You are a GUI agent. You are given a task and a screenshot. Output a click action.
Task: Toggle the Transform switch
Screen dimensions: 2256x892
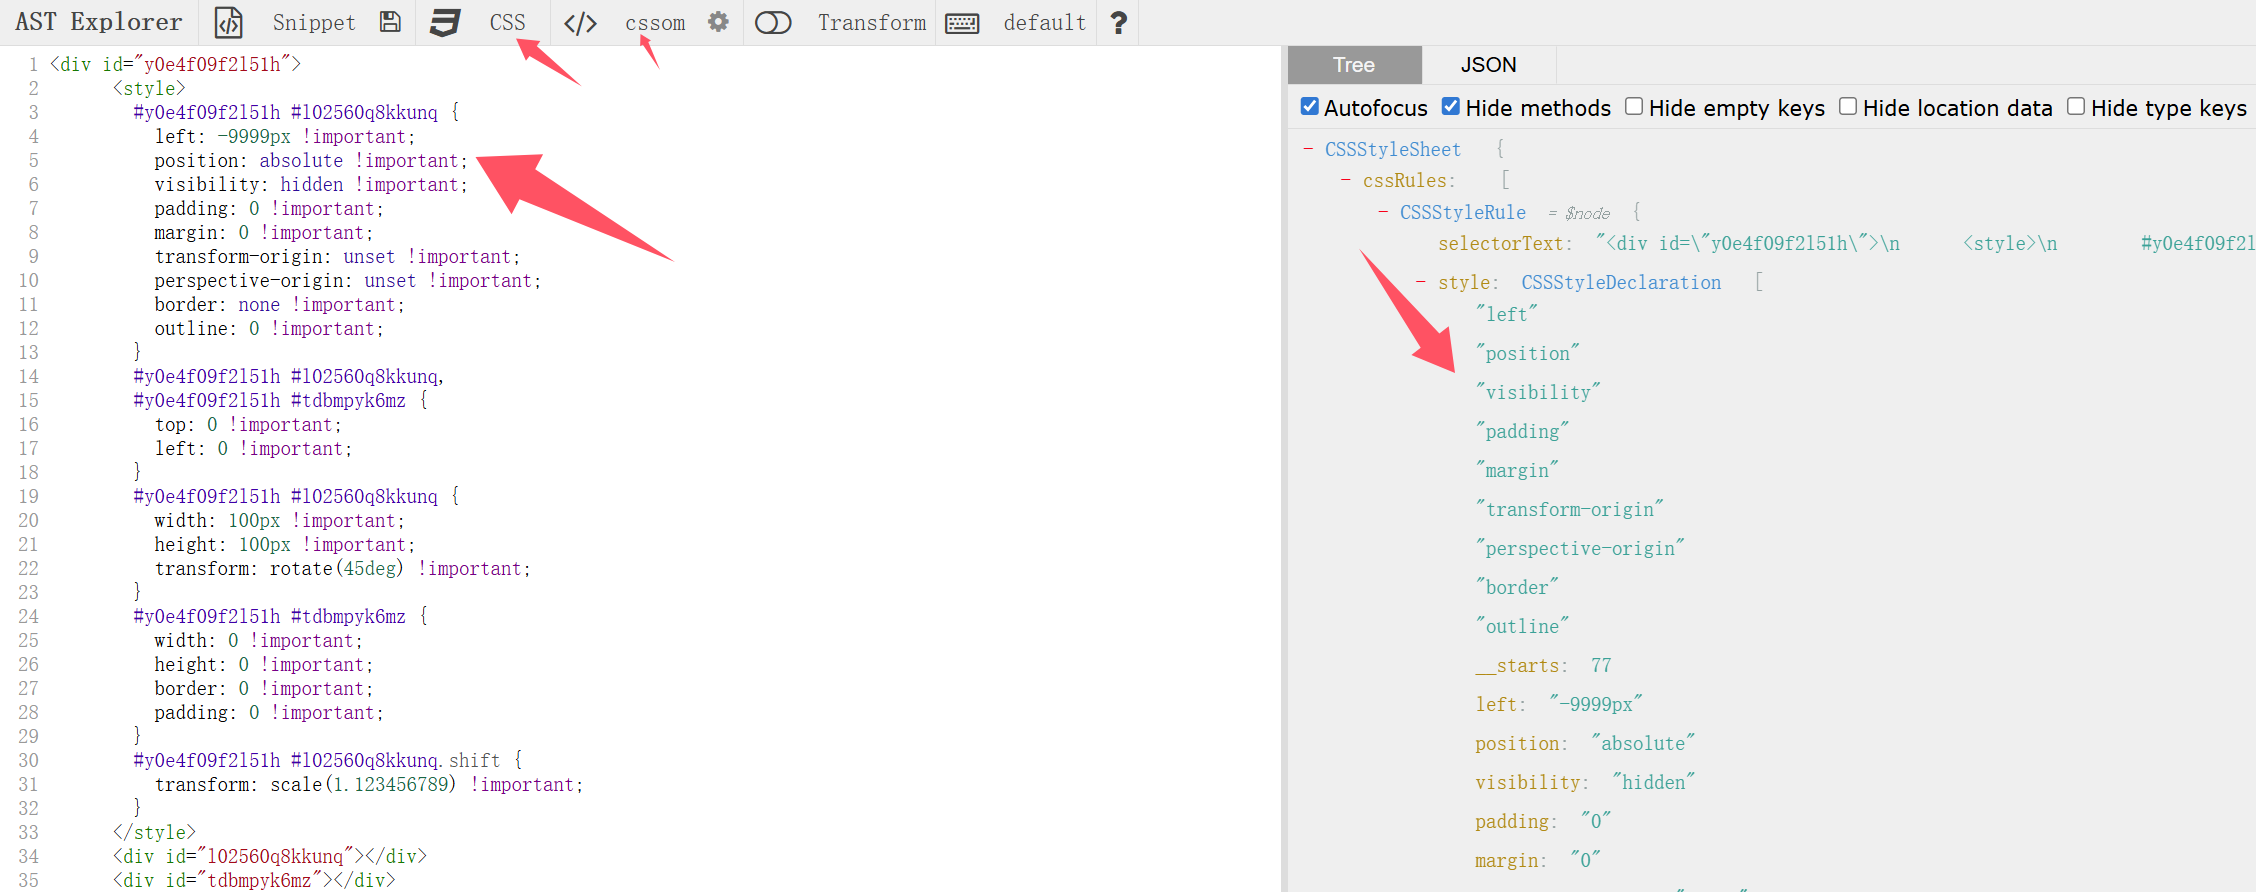(773, 22)
